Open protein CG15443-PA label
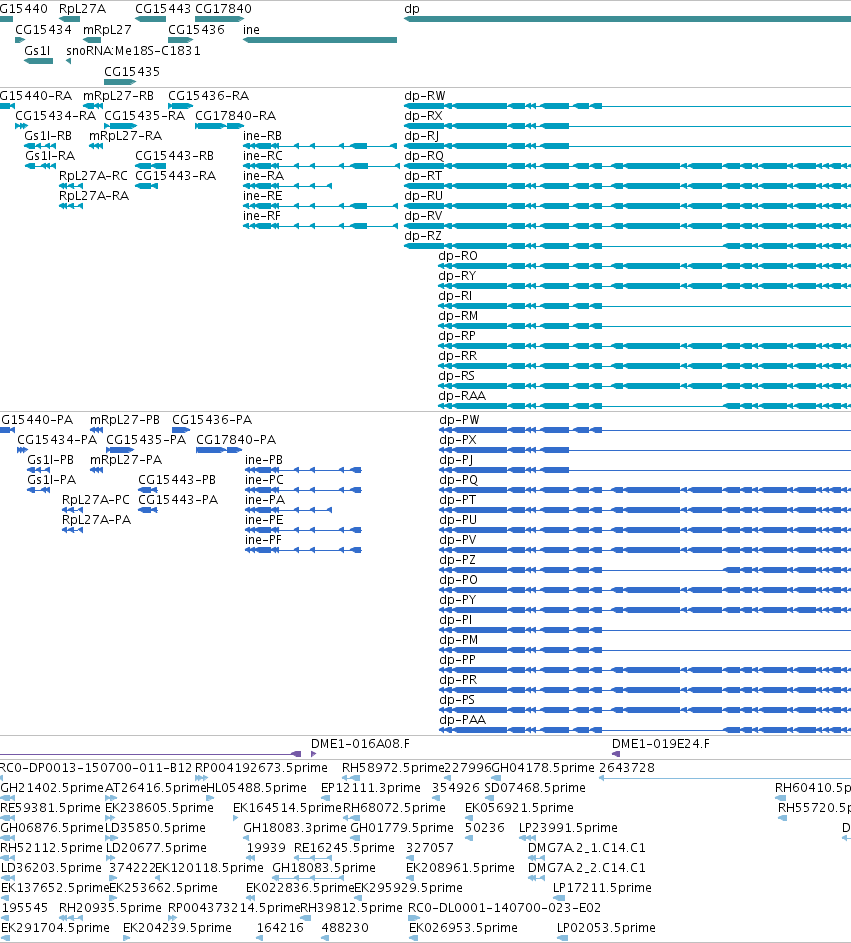Image resolution: width=851 pixels, height=943 pixels. [x=178, y=500]
